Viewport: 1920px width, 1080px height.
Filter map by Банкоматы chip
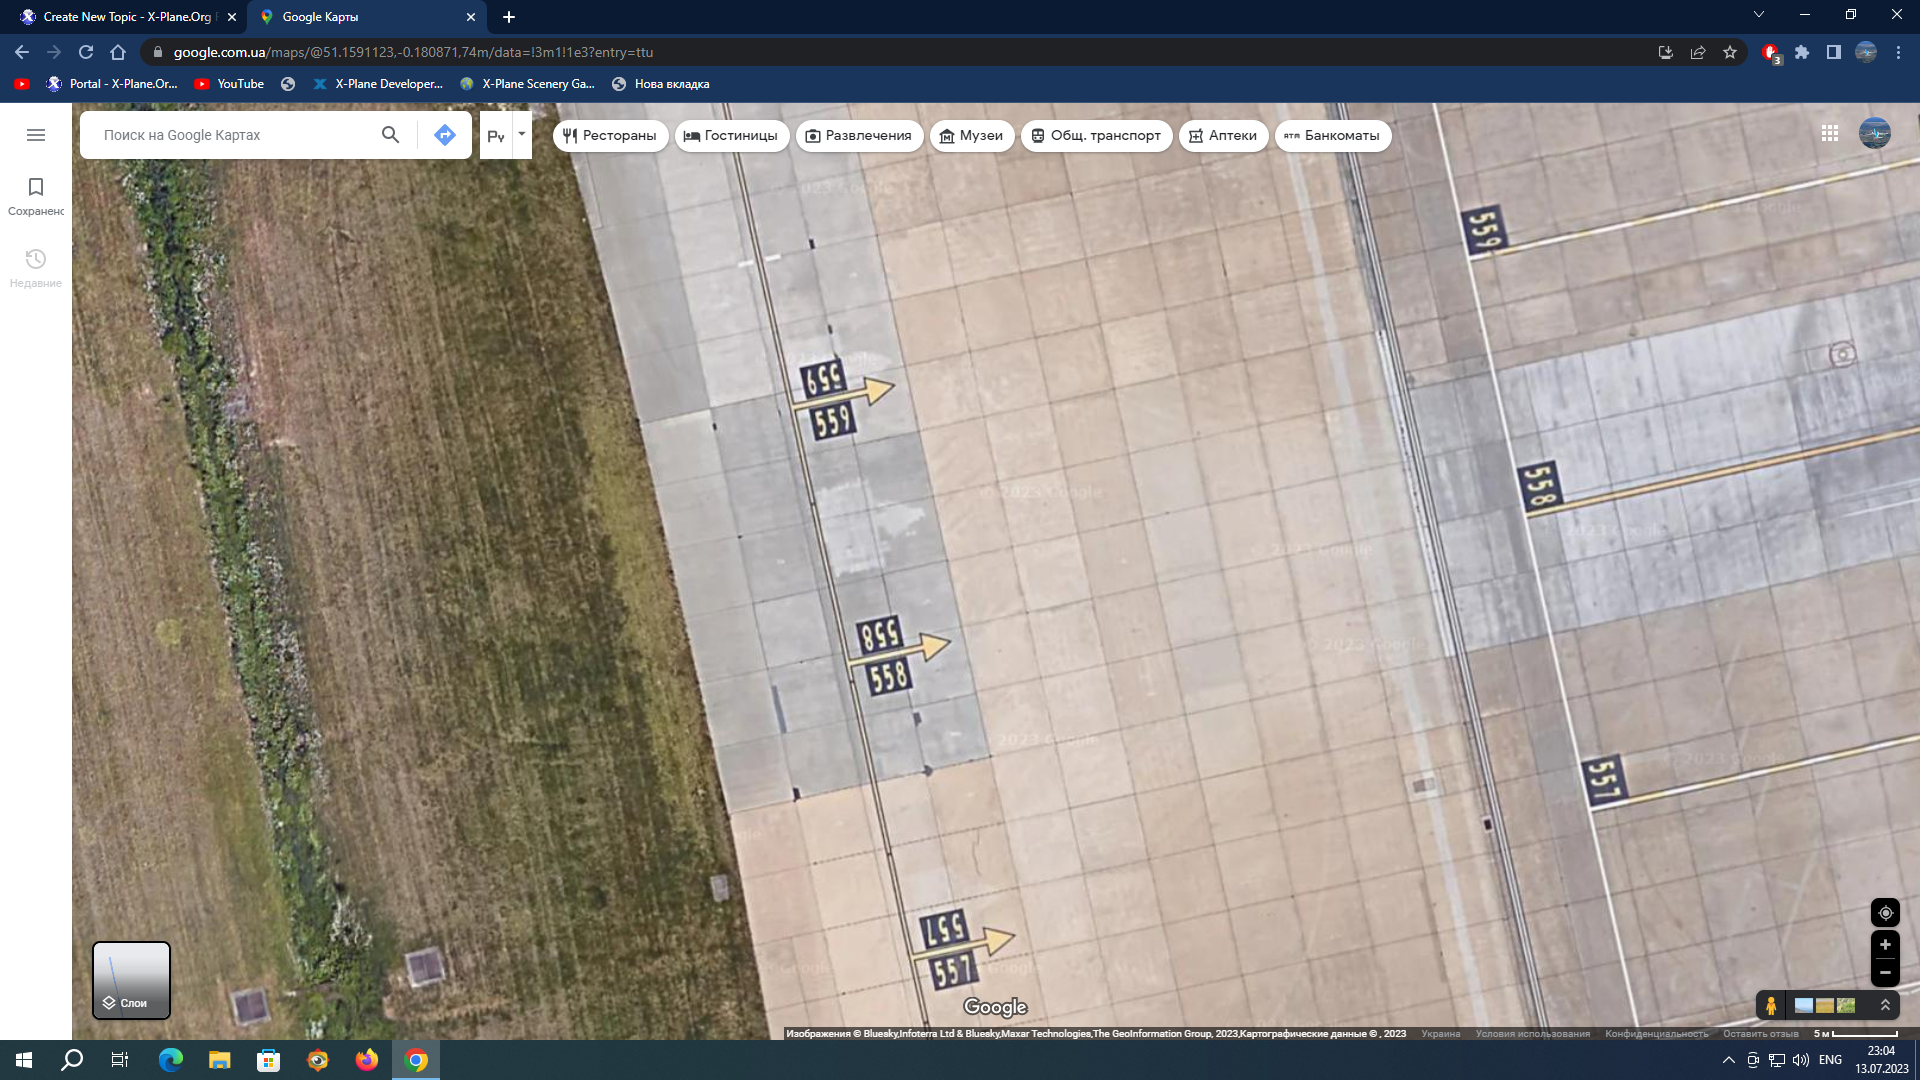click(x=1332, y=136)
